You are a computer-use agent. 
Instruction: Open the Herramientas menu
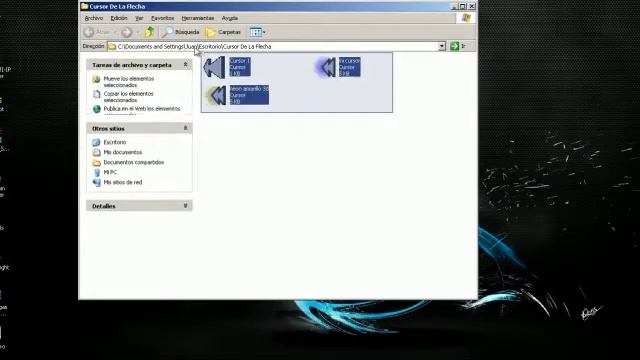pos(198,18)
